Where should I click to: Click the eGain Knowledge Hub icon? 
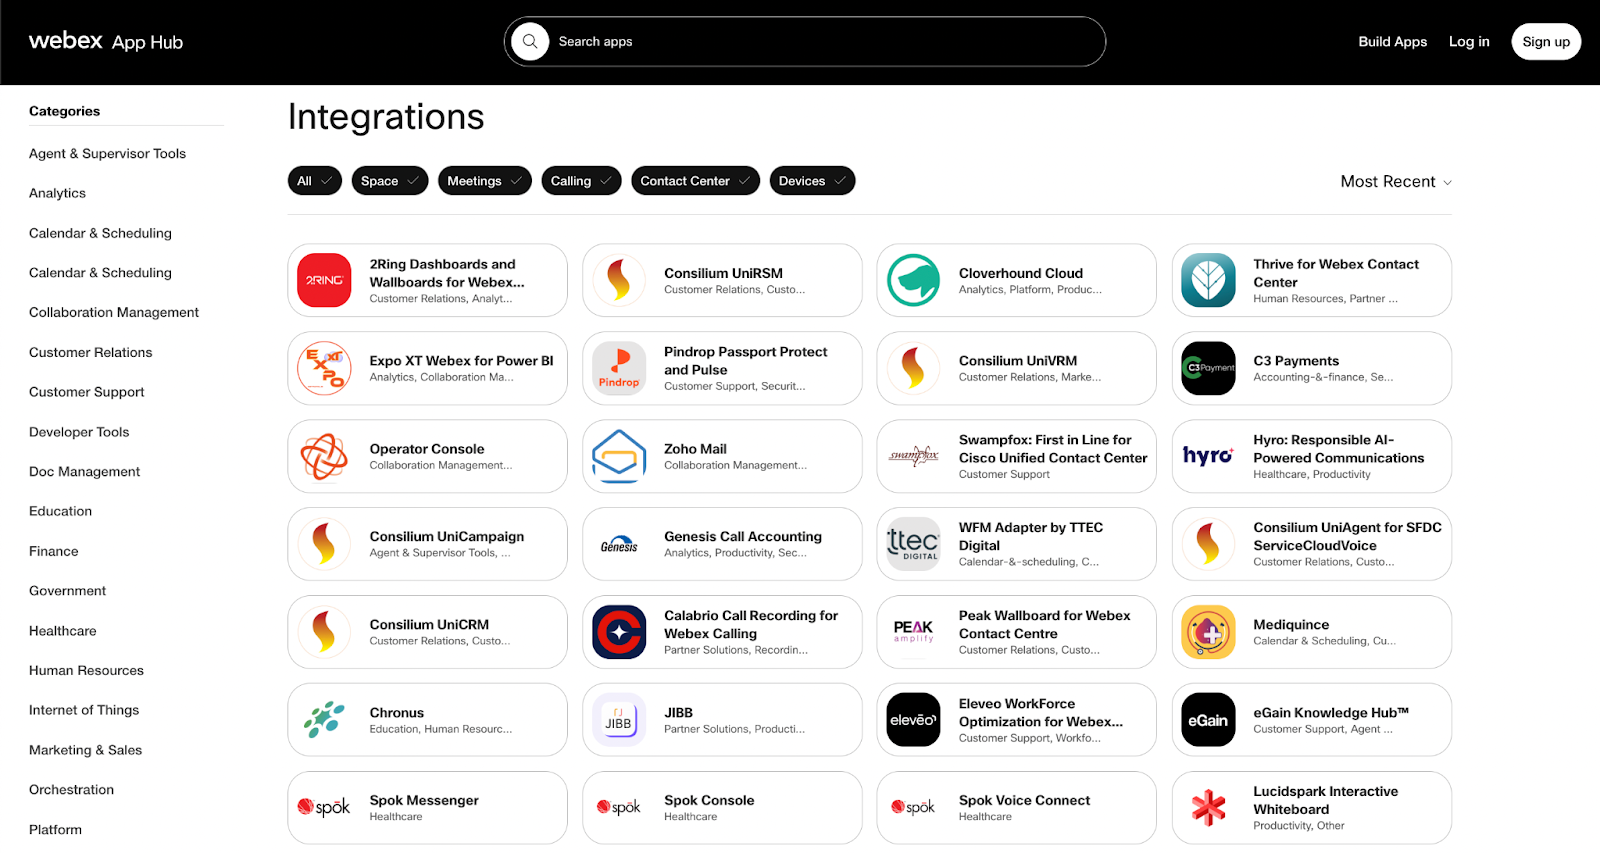pyautogui.click(x=1208, y=720)
